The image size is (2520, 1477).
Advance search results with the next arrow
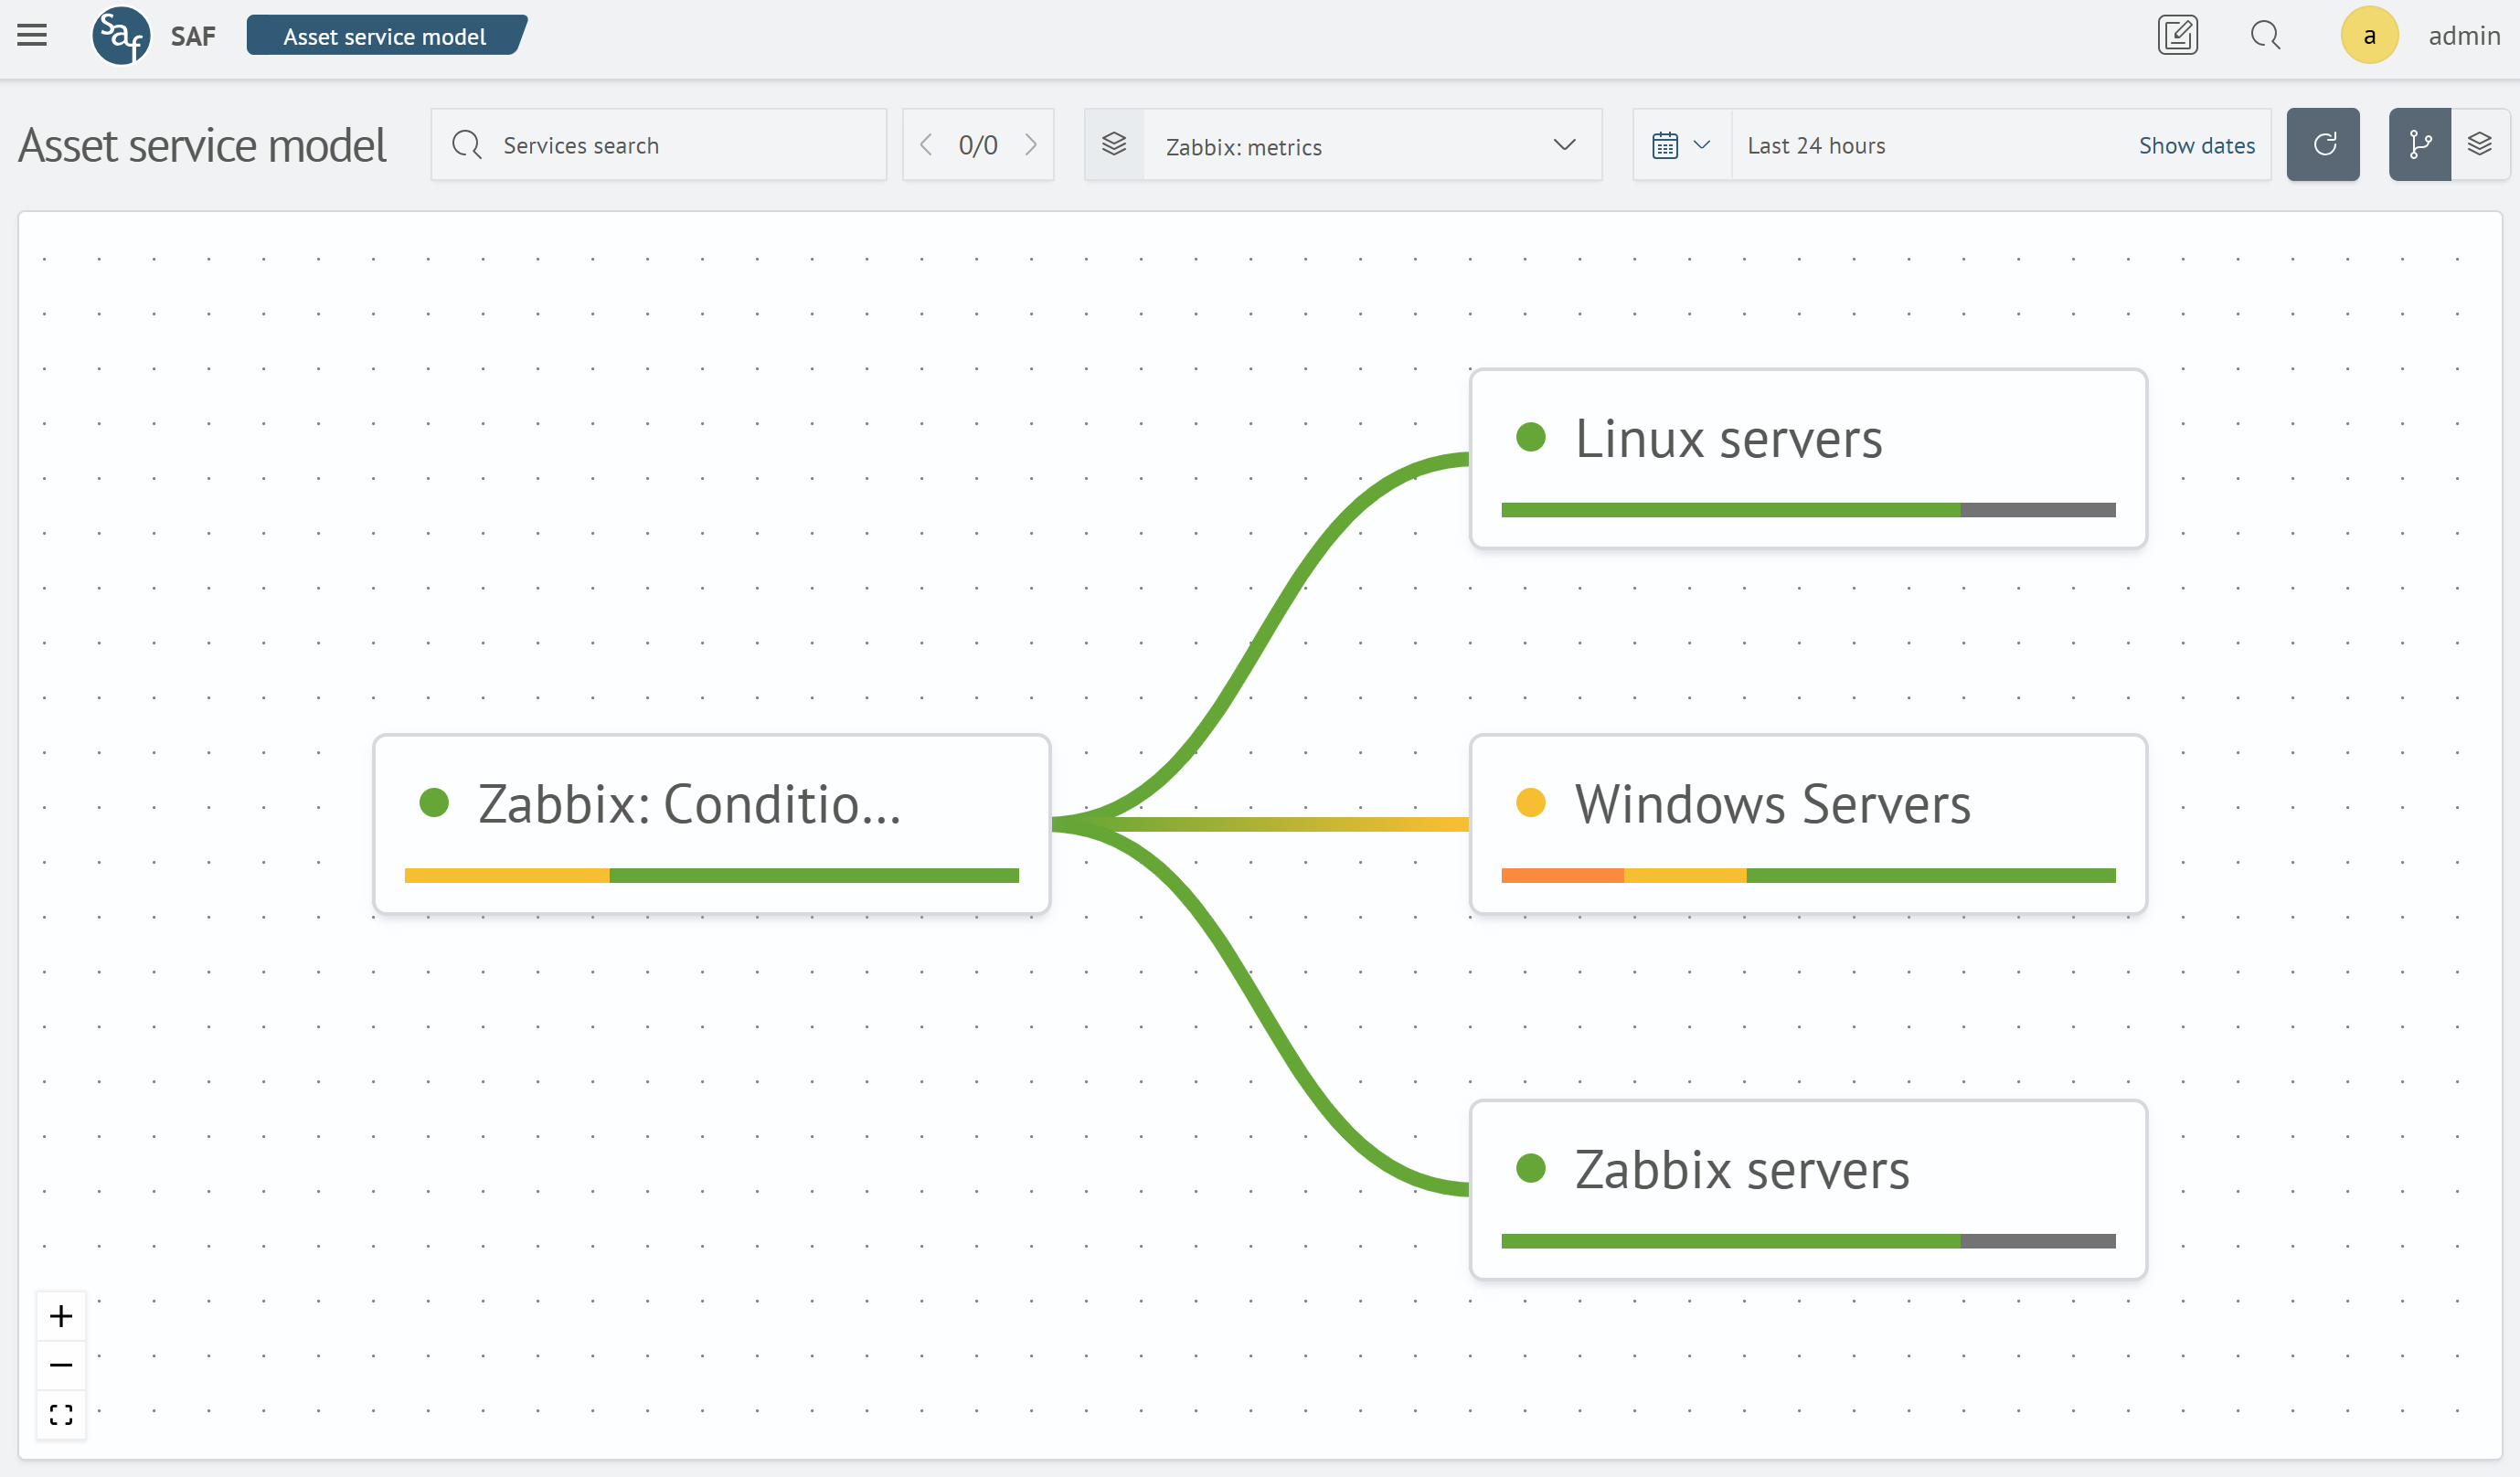(x=1032, y=144)
